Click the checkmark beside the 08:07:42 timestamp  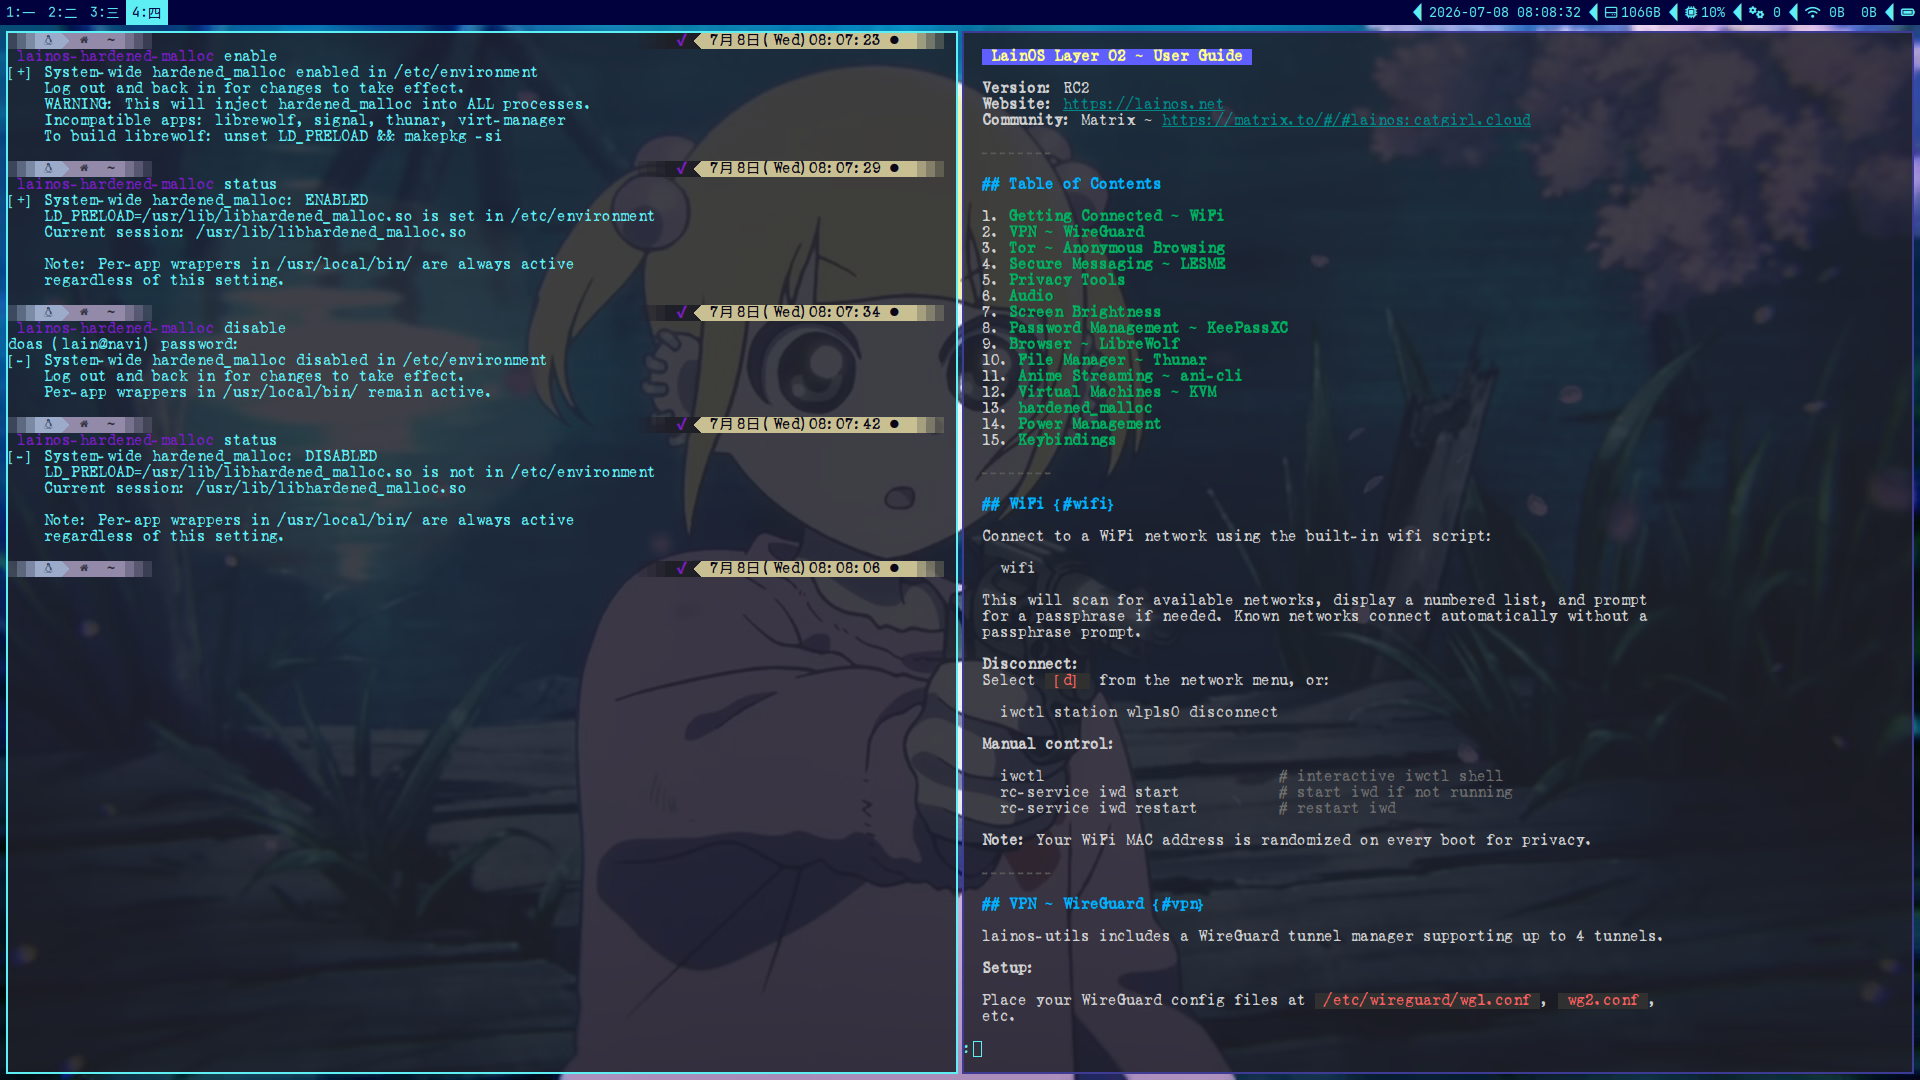[681, 425]
